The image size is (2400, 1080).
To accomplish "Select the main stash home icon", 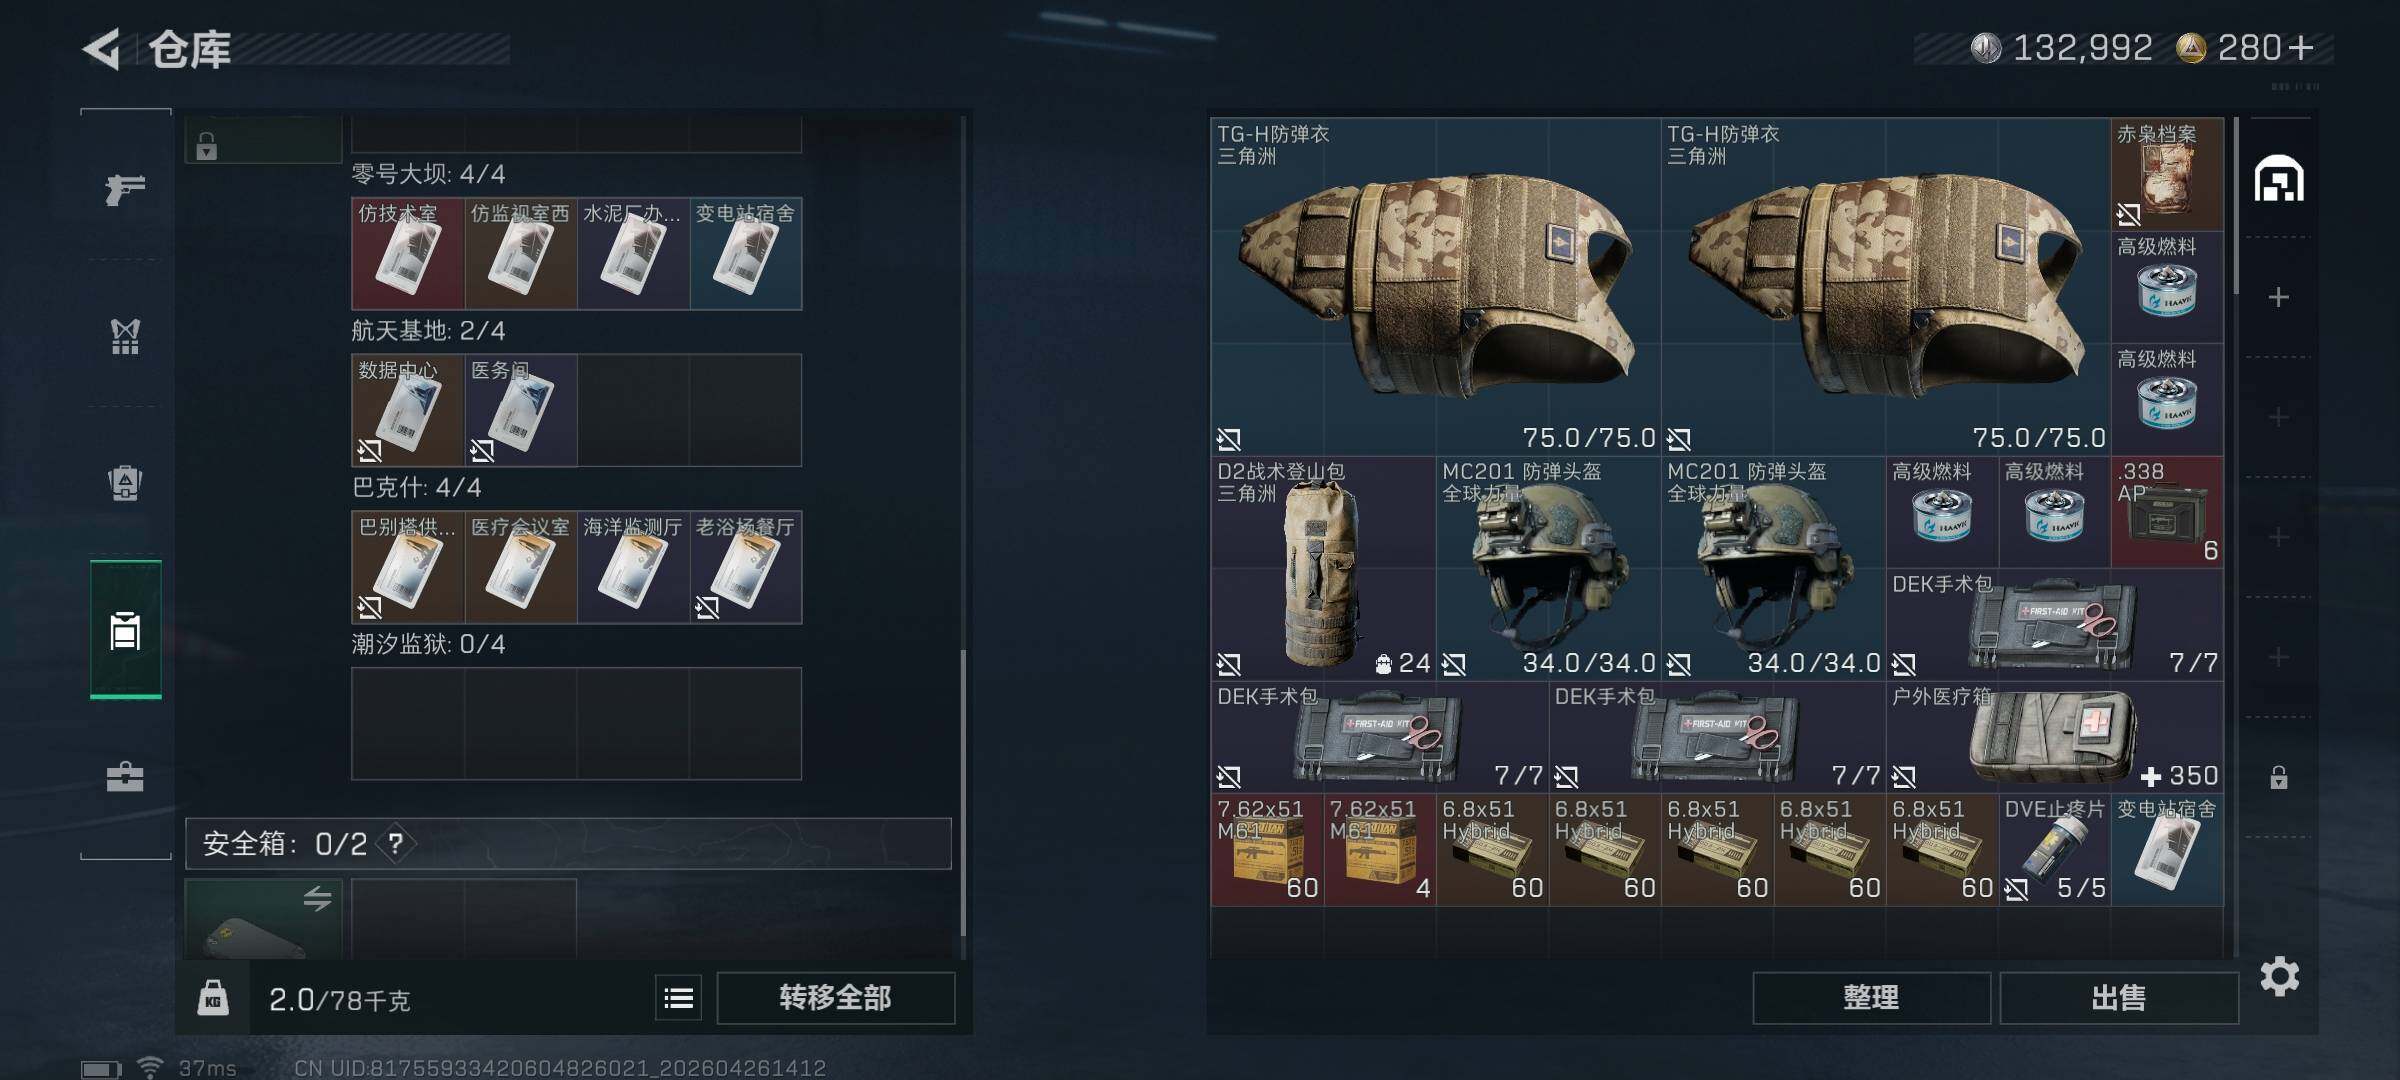I will click(x=2279, y=179).
